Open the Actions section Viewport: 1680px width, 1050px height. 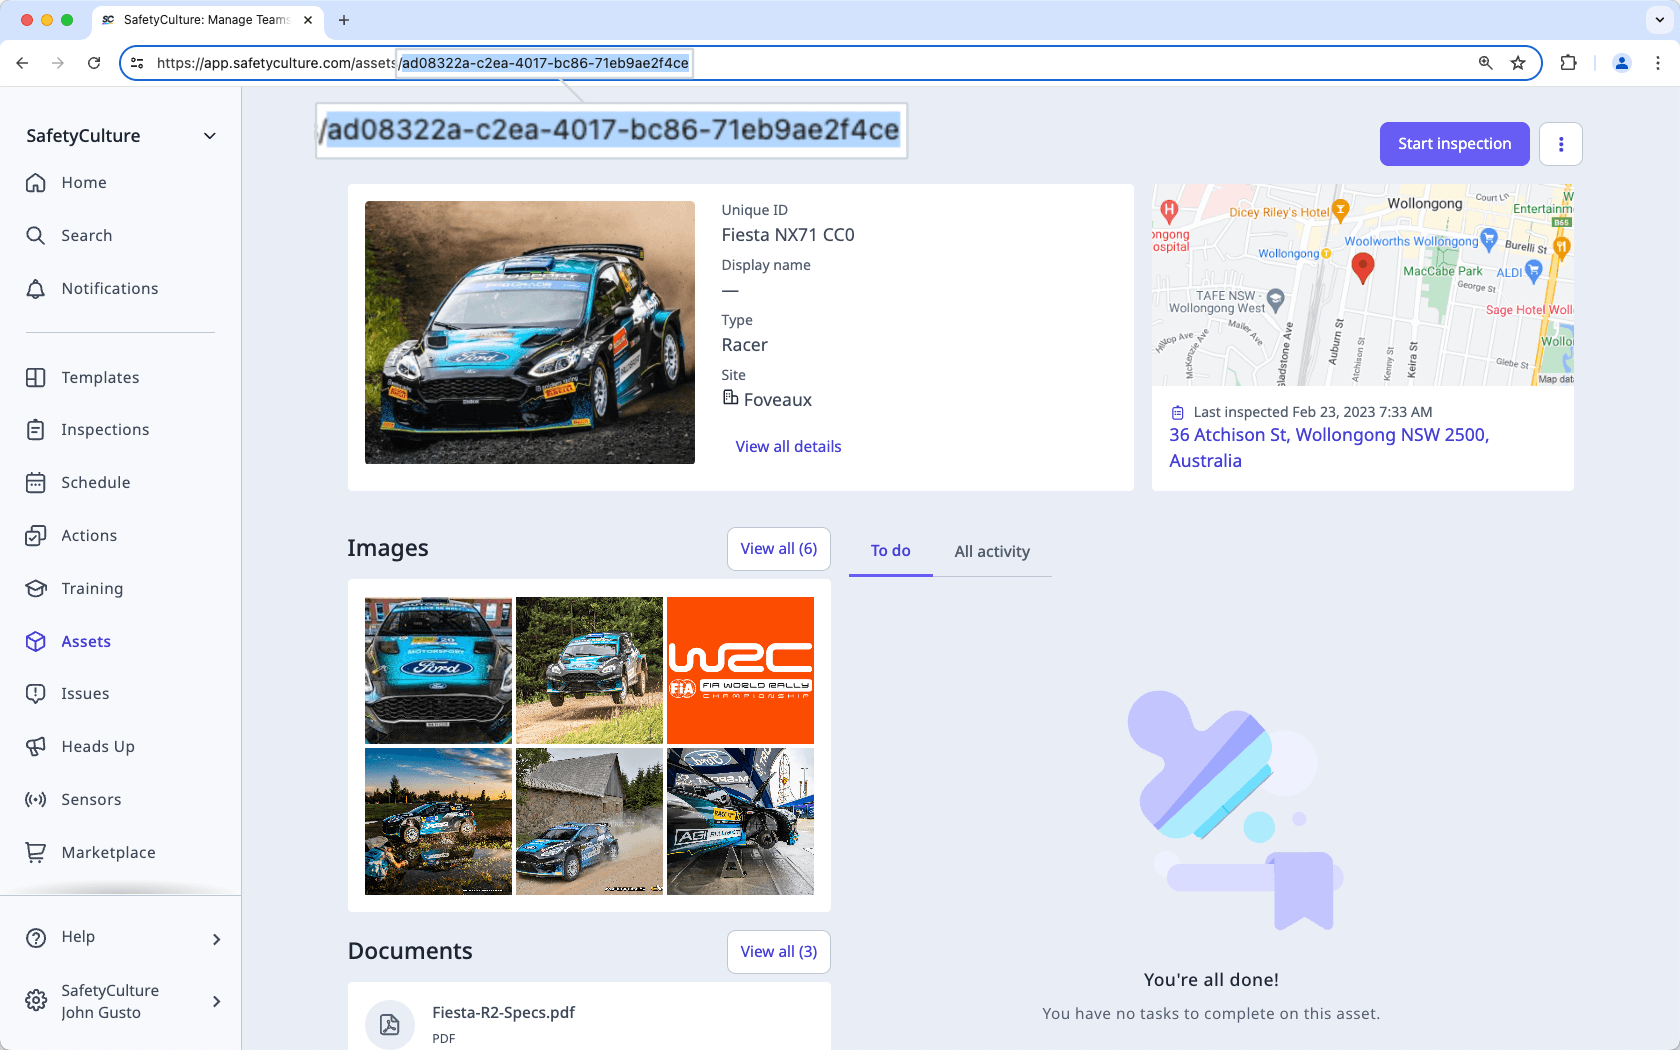(x=89, y=535)
